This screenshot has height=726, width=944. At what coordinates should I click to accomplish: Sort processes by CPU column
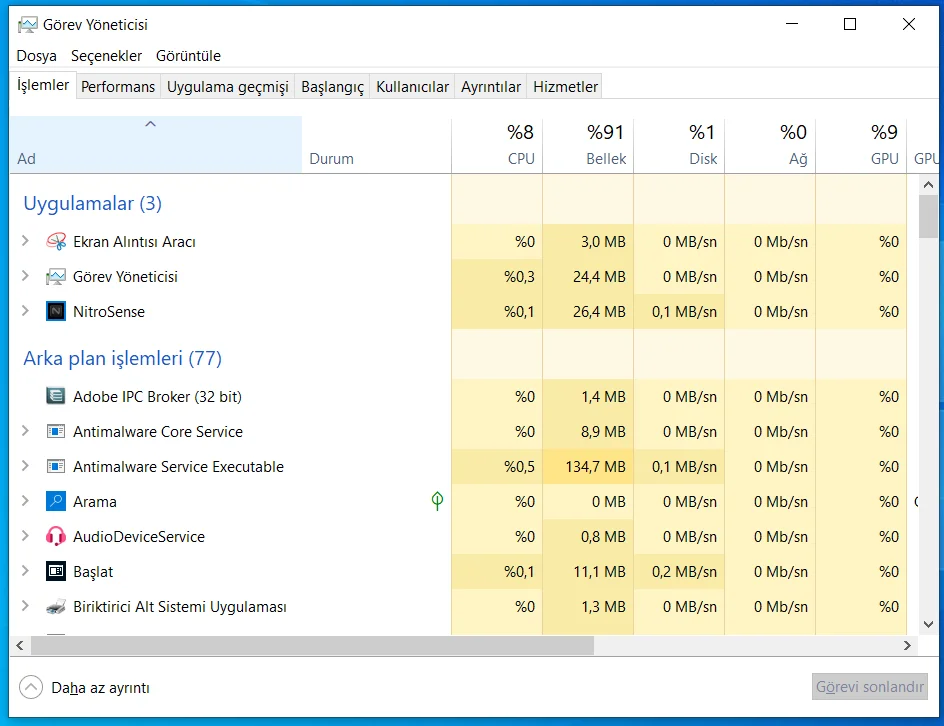[x=497, y=144]
